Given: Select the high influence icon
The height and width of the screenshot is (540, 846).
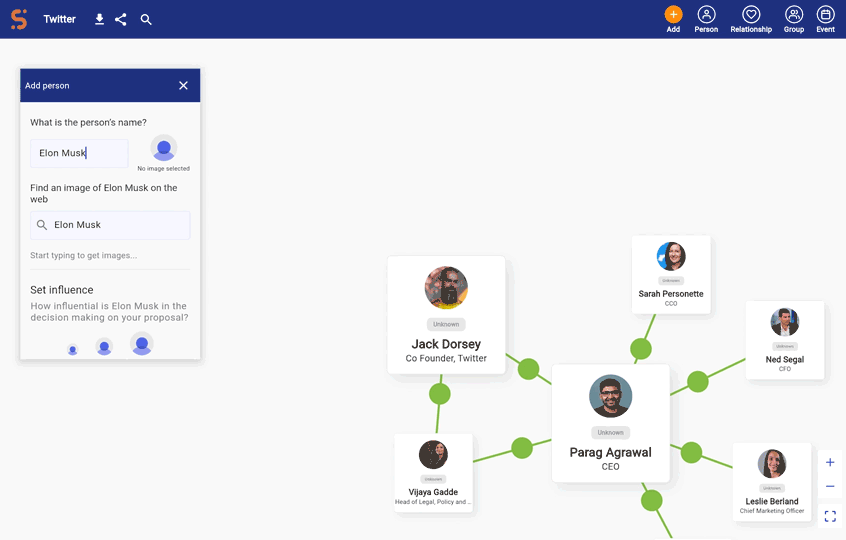Looking at the screenshot, I should click(x=142, y=344).
